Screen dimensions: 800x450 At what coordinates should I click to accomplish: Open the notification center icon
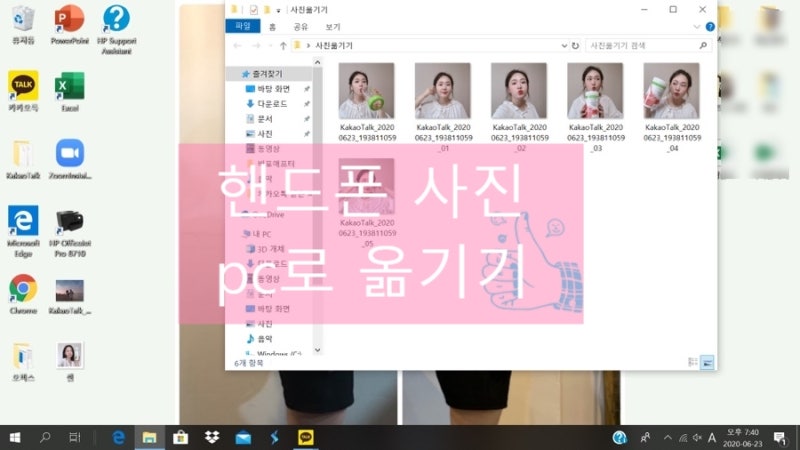coord(779,437)
